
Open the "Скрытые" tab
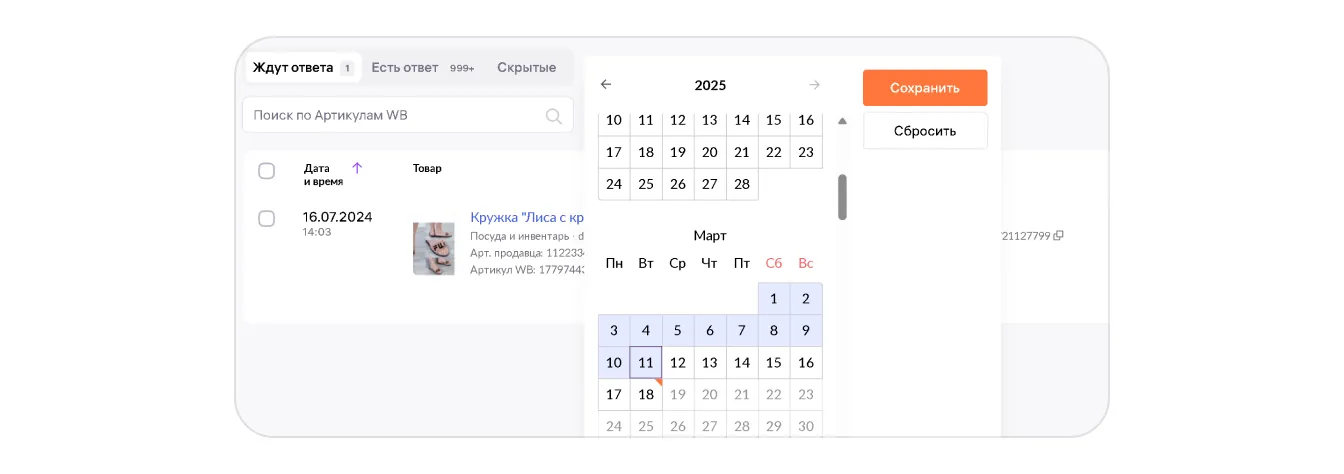click(x=526, y=68)
